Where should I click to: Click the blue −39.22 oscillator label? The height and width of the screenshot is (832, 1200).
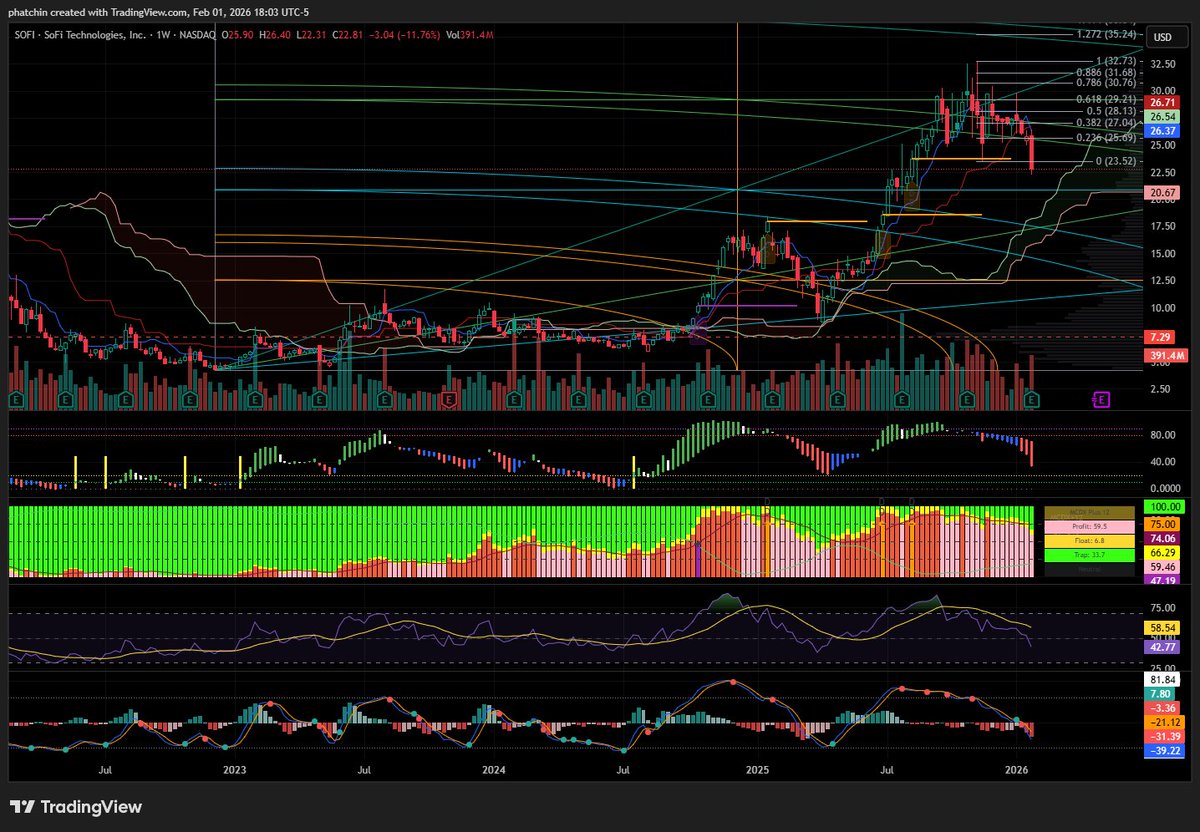1164,750
